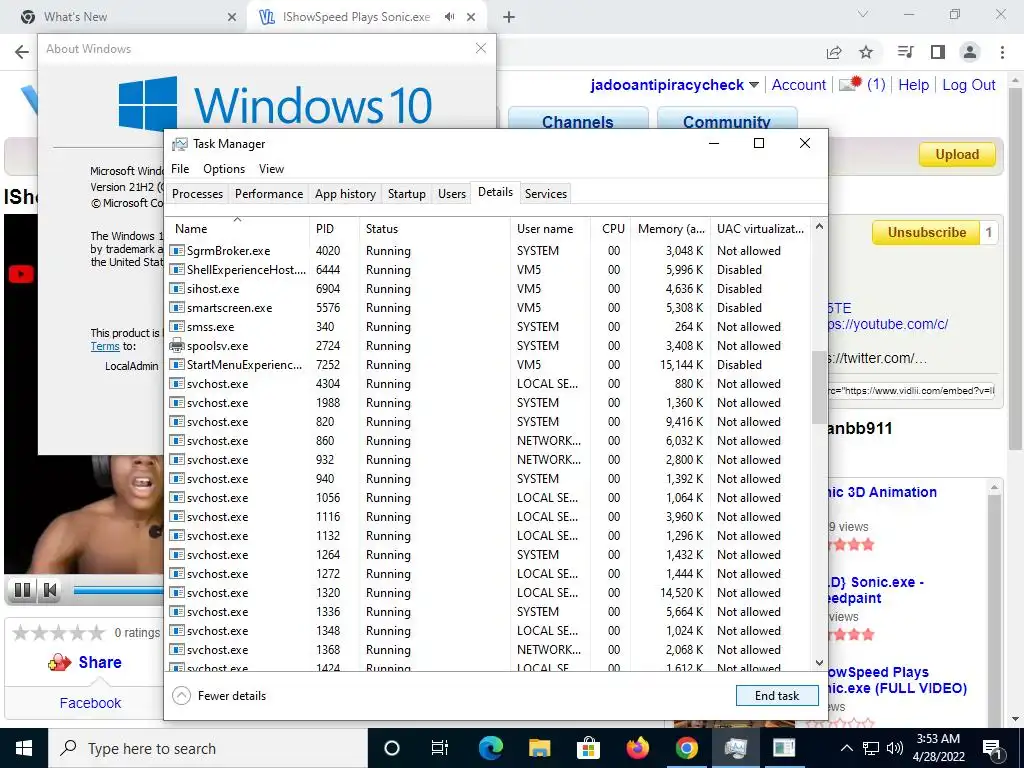
Task: Select spoolsv.exe process row
Action: click(x=488, y=346)
